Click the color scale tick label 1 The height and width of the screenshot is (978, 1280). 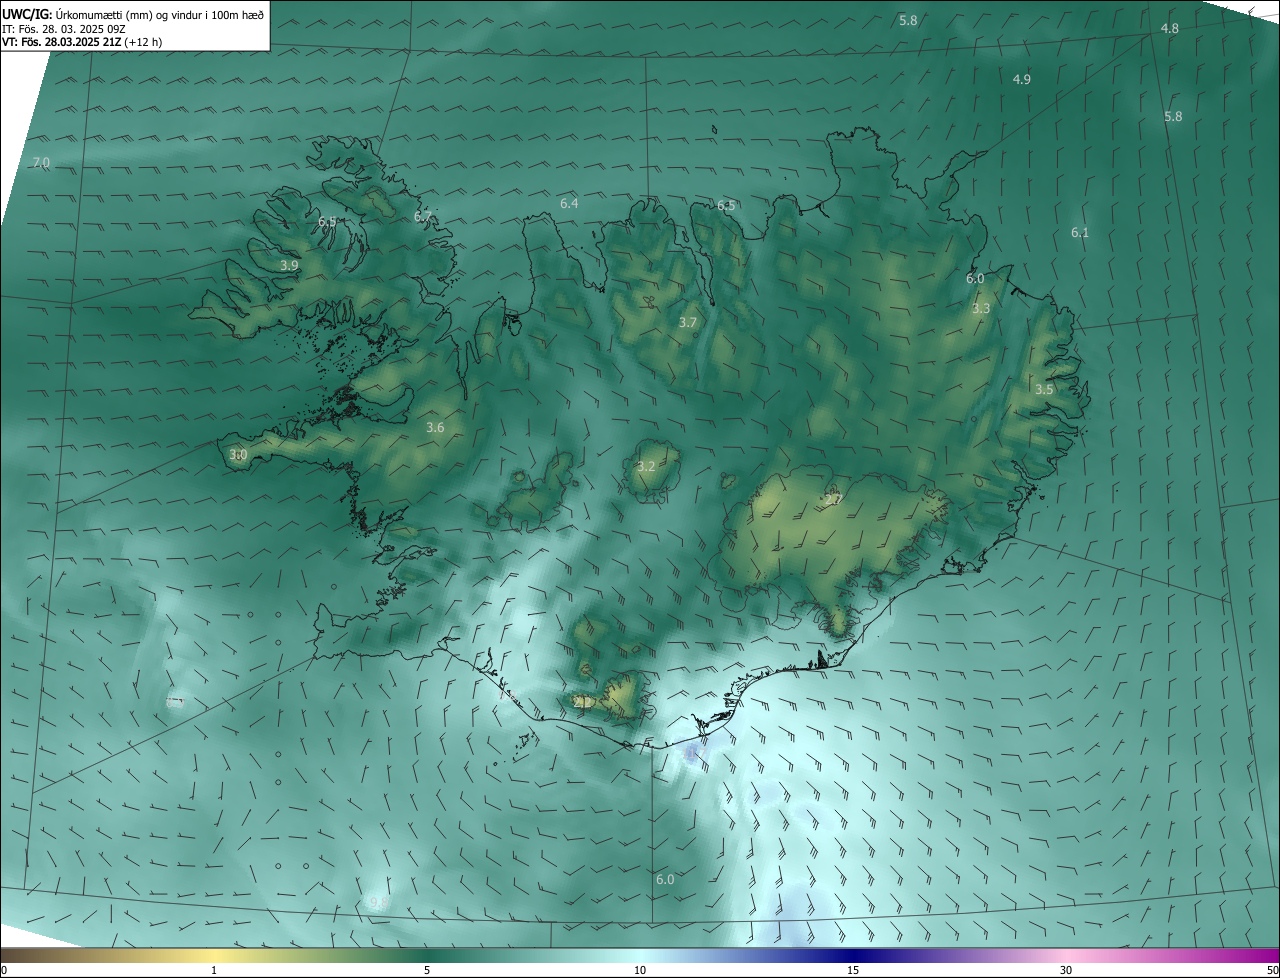pyautogui.click(x=214, y=970)
